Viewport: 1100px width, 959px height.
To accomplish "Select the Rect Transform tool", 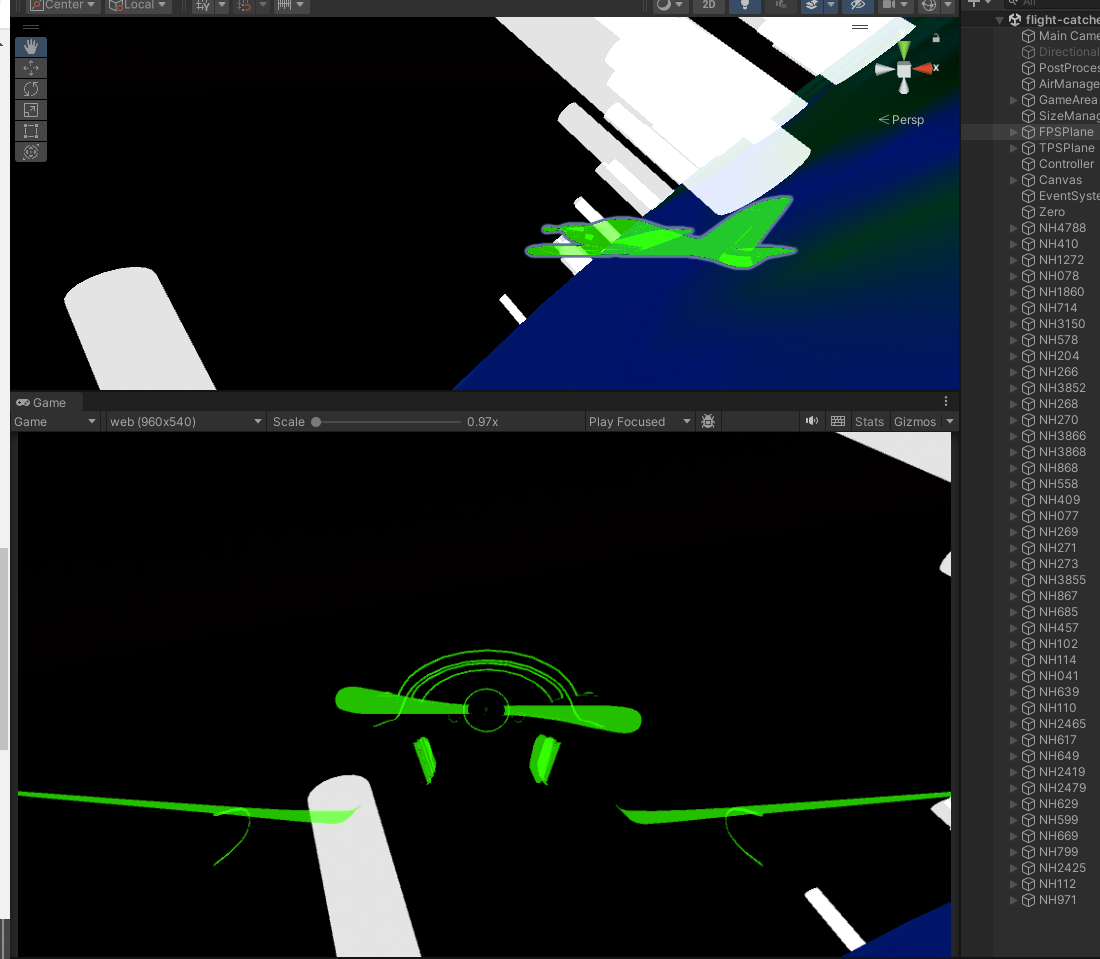I will click(x=30, y=131).
